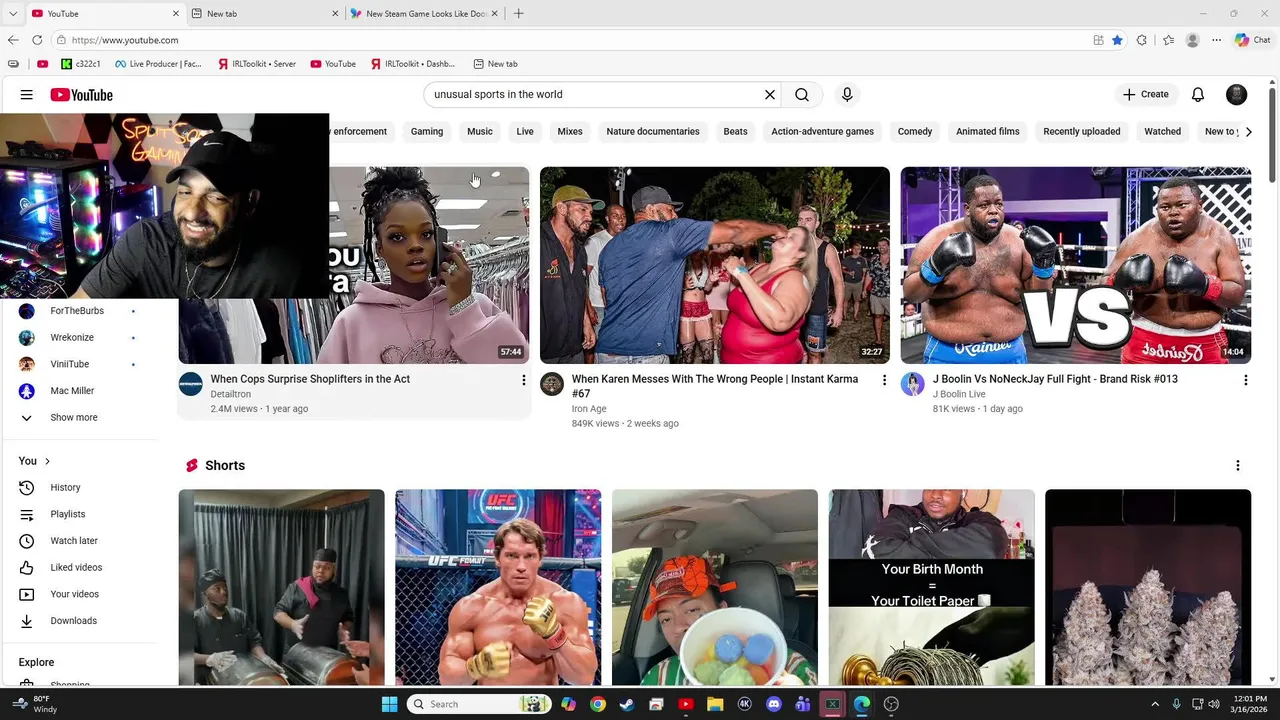Click the magnifier search button
This screenshot has height=720, width=1280.
(802, 95)
